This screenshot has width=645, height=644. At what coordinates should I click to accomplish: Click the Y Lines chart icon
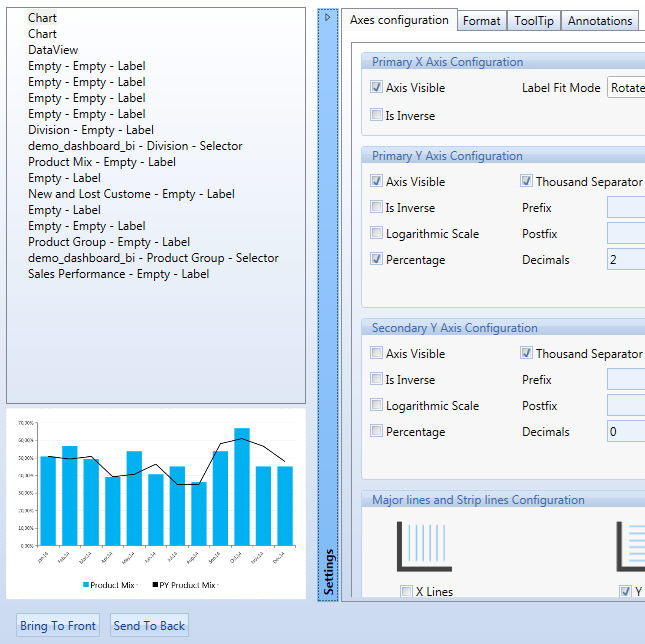click(x=631, y=546)
